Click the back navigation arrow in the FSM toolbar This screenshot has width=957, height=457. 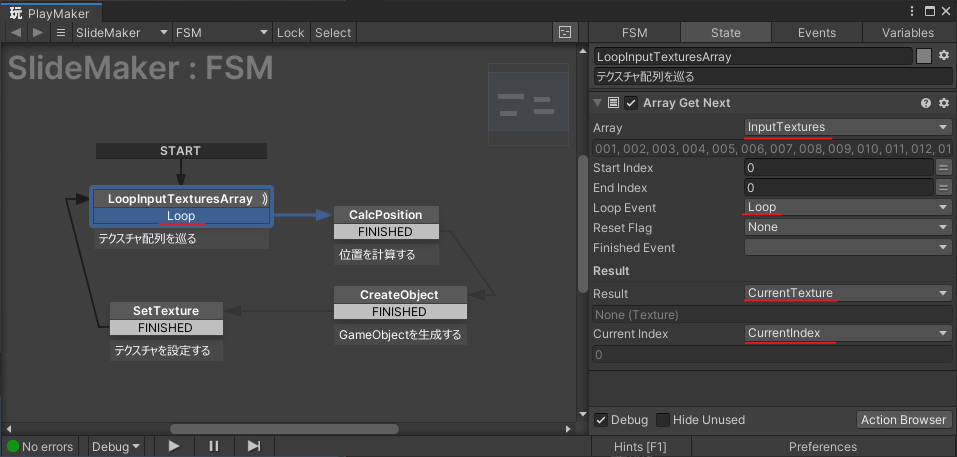coord(16,33)
